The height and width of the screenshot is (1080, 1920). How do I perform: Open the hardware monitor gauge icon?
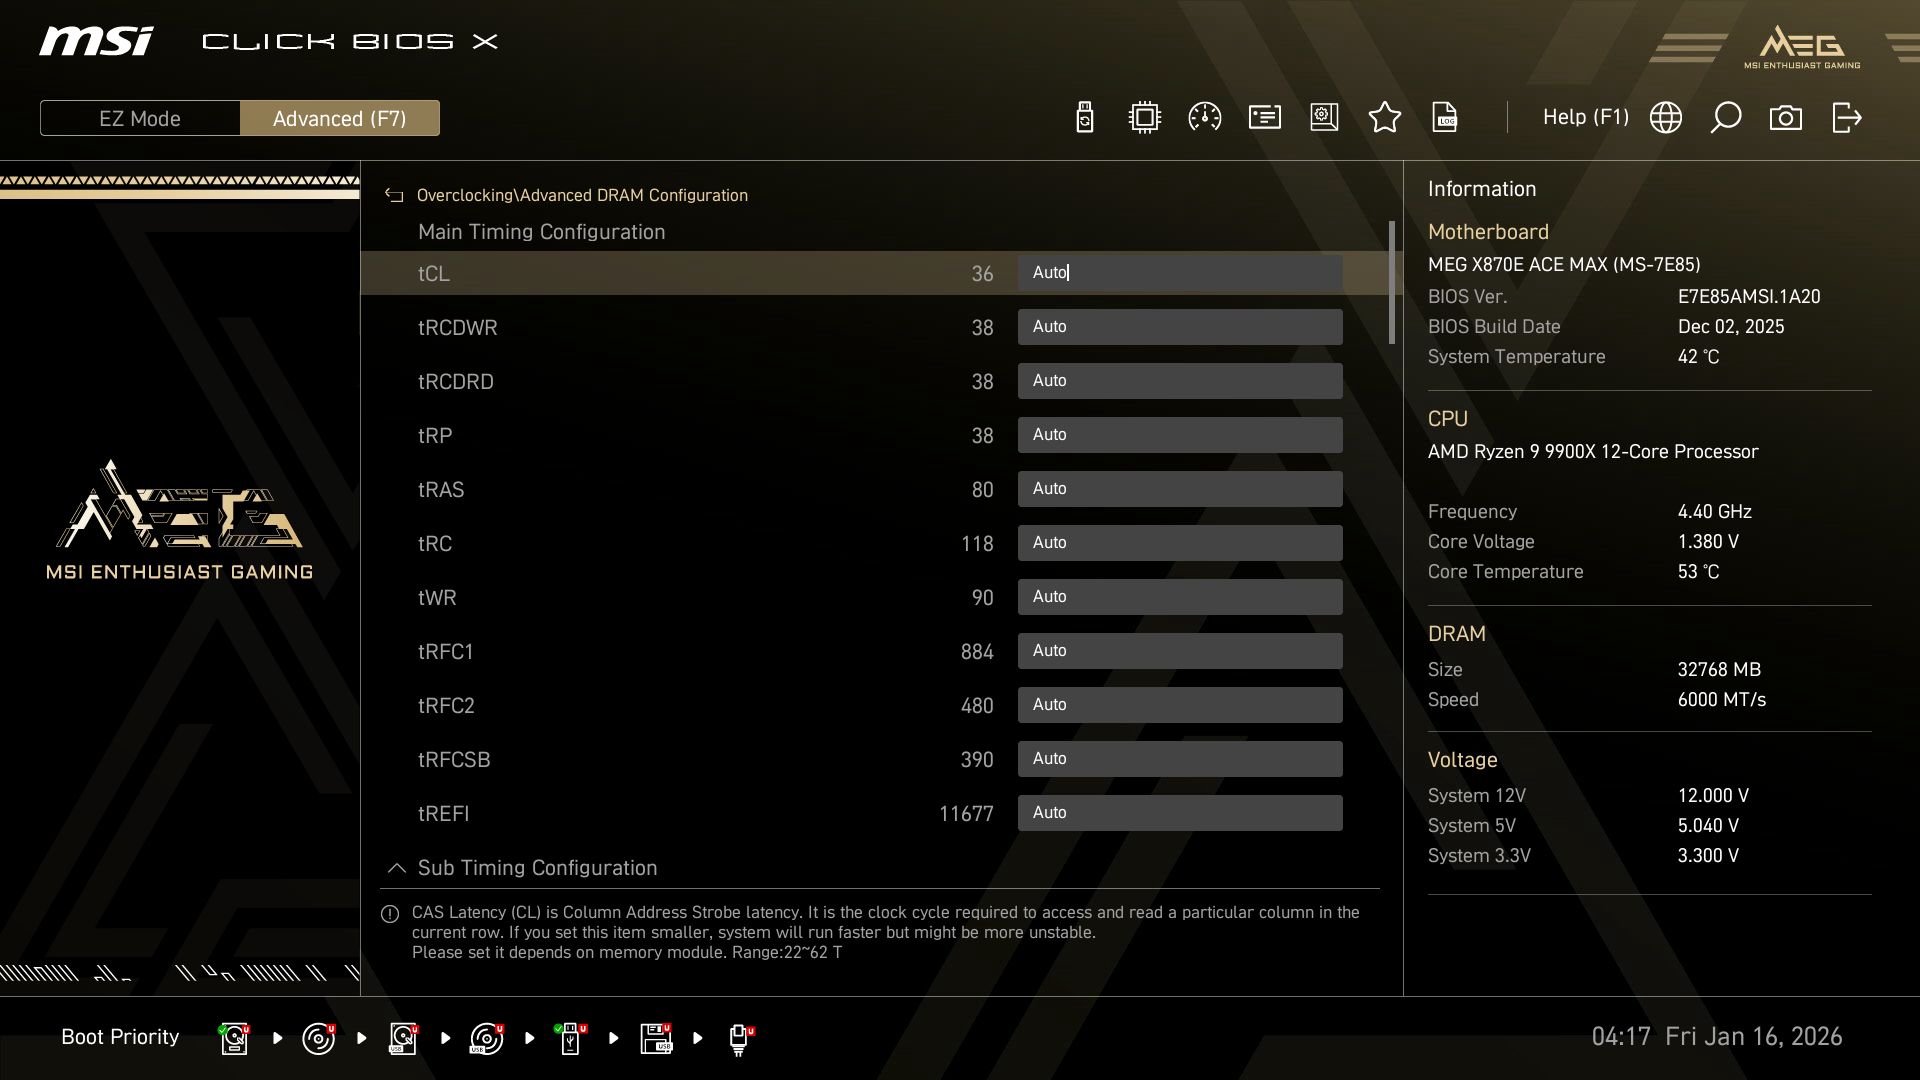[1204, 117]
